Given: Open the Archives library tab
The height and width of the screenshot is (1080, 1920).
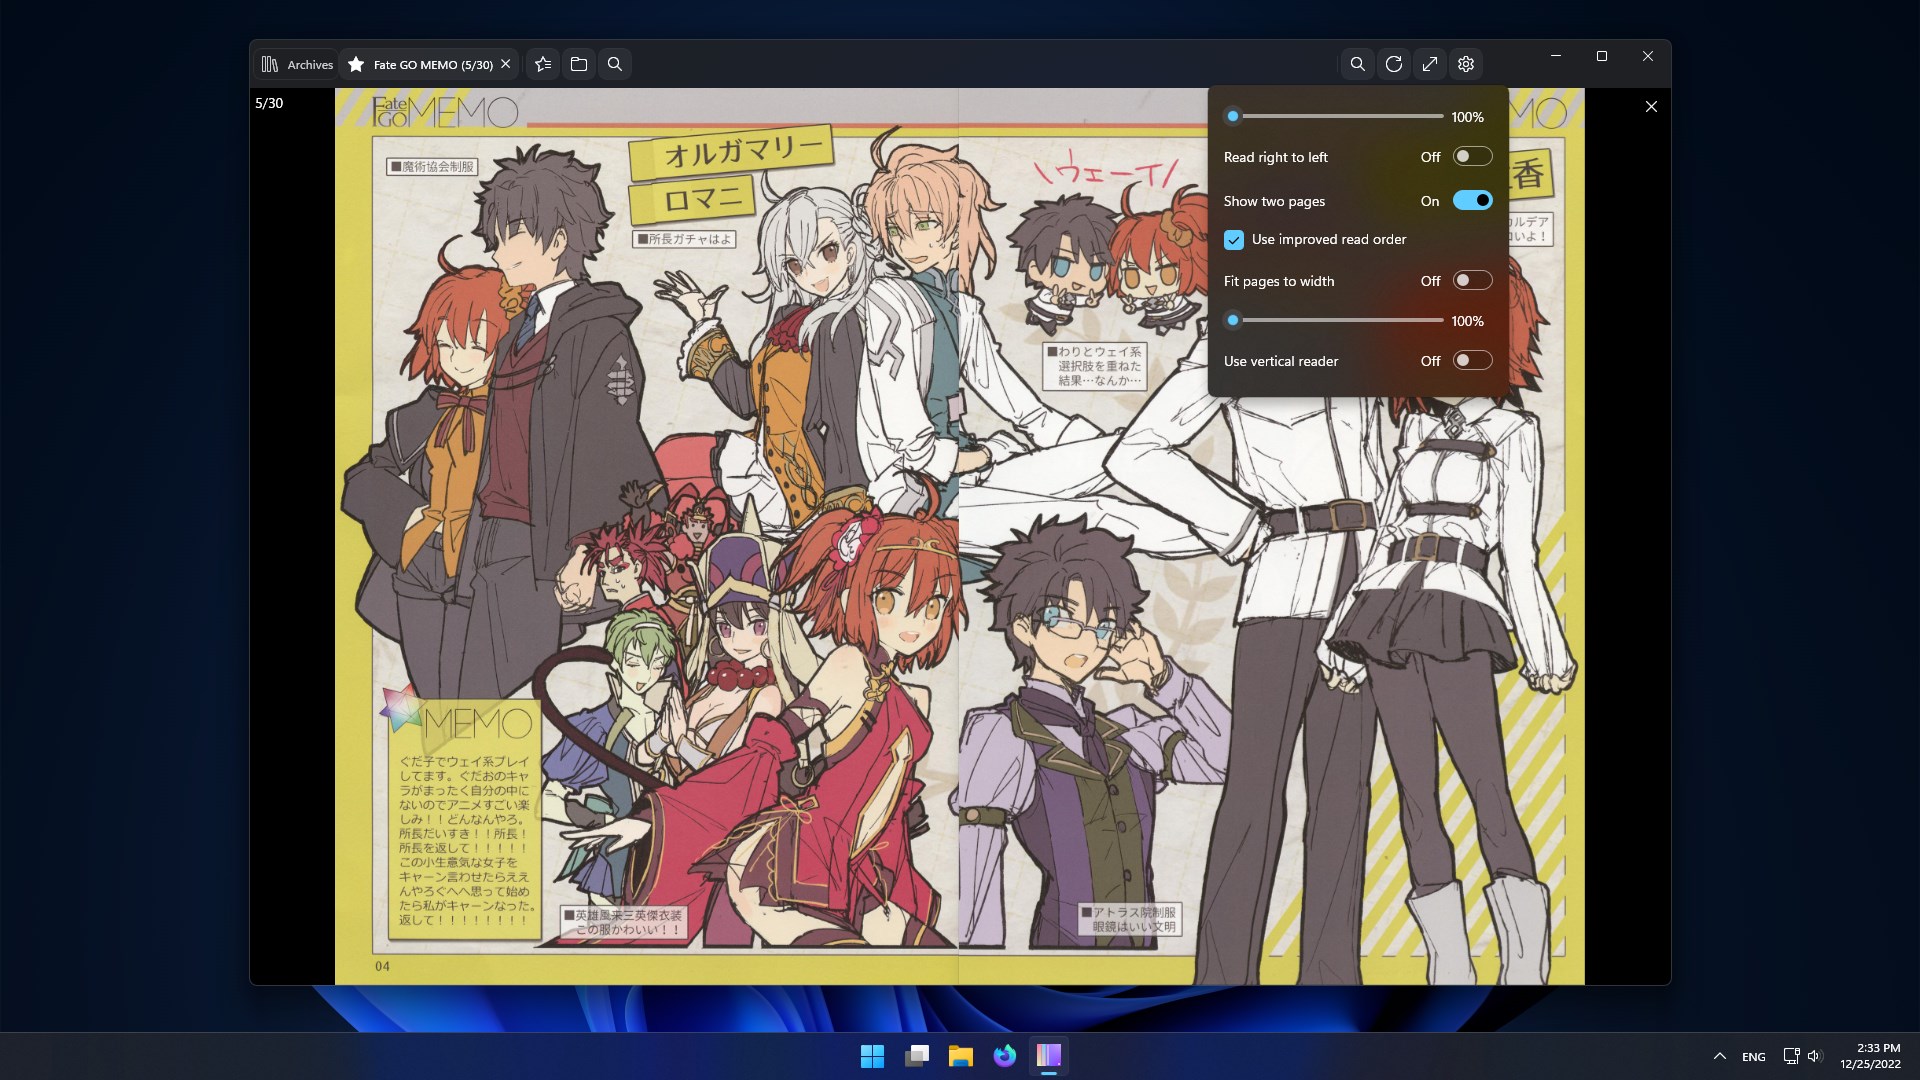Looking at the screenshot, I should (297, 64).
